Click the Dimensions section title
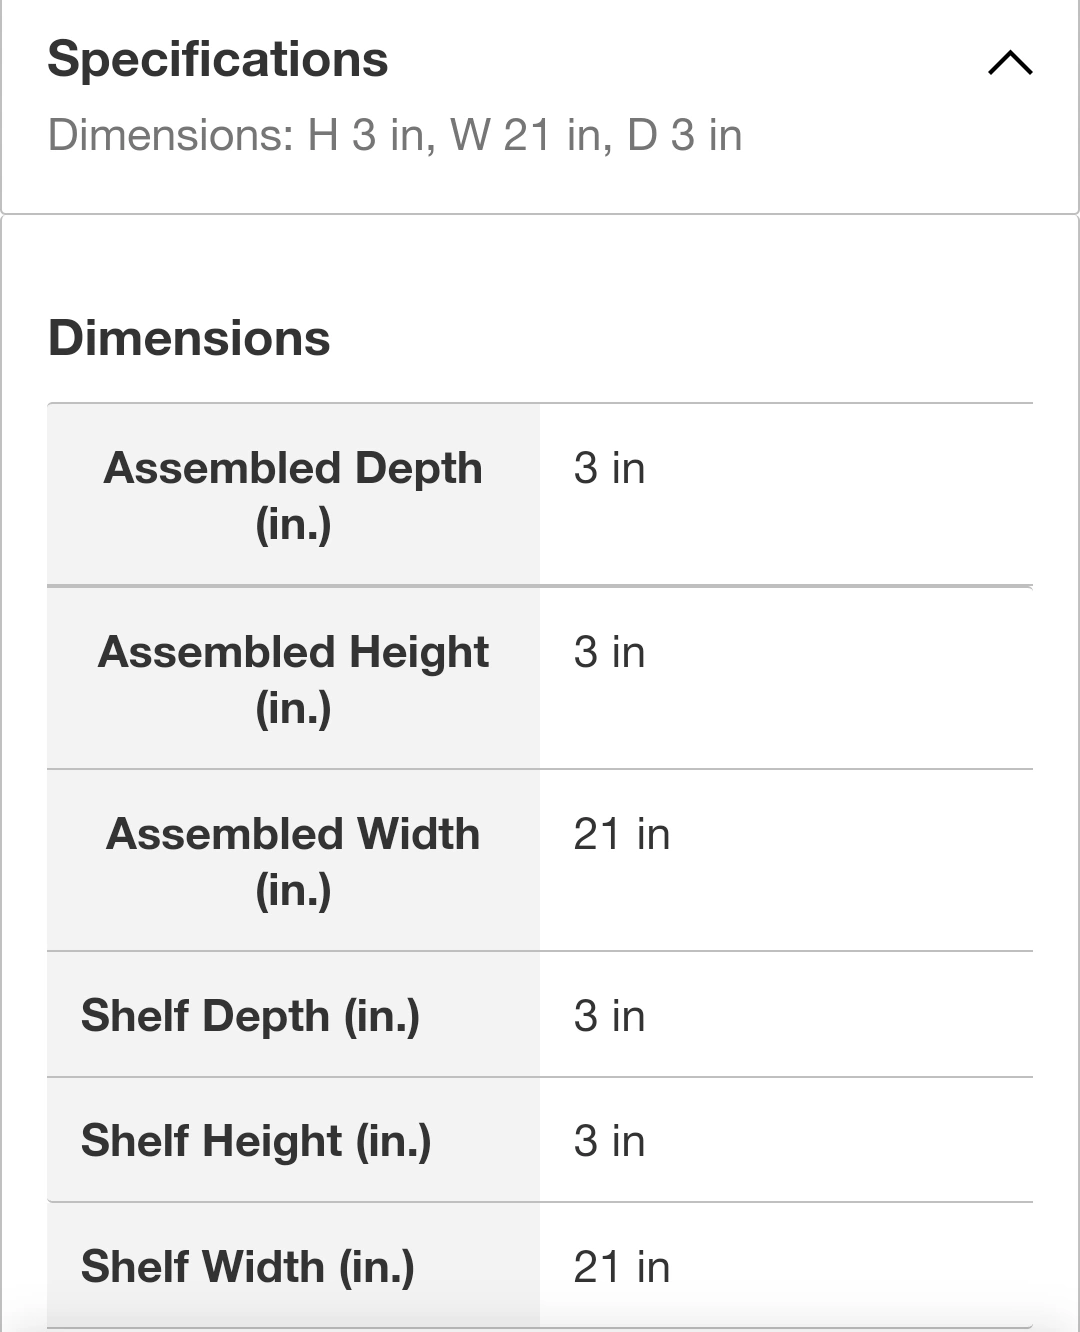The width and height of the screenshot is (1080, 1332). [x=189, y=338]
